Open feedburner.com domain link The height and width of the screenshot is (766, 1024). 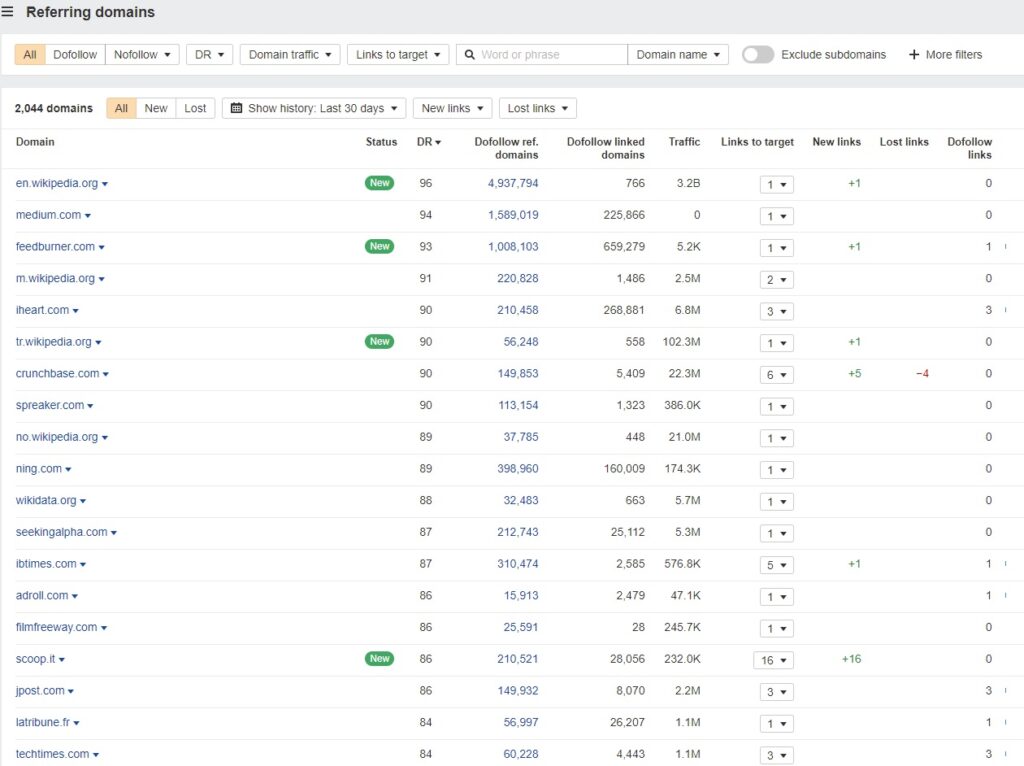coord(56,247)
